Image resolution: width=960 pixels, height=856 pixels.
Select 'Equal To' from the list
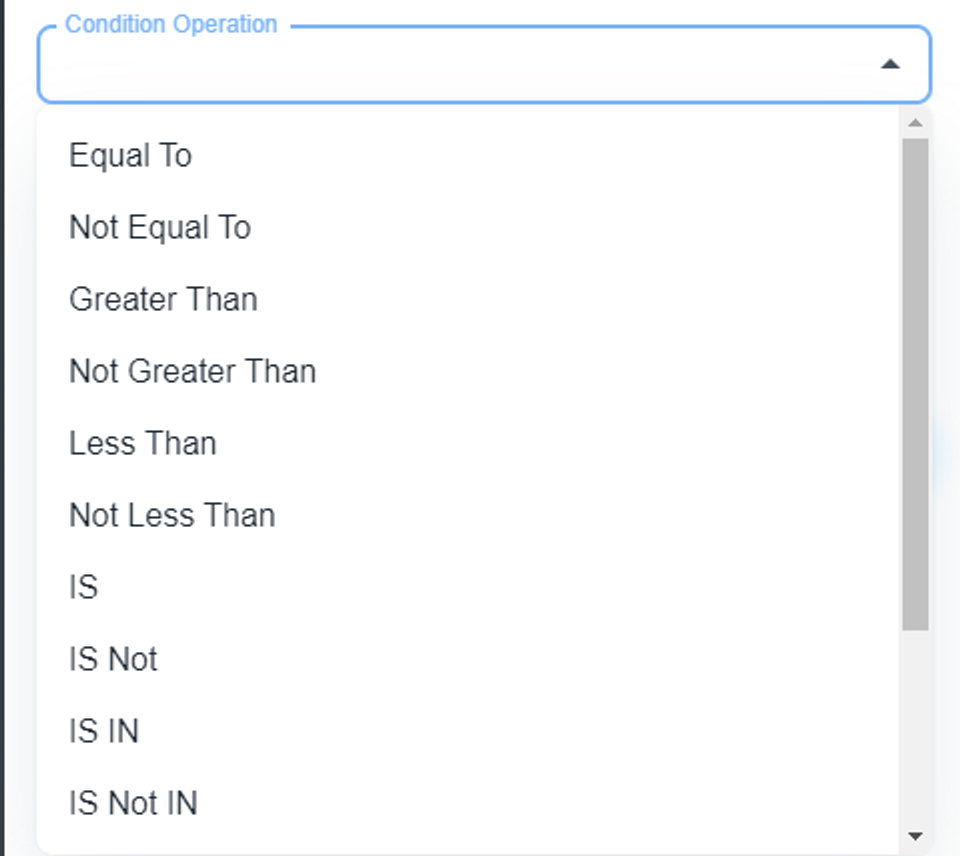[x=130, y=156]
